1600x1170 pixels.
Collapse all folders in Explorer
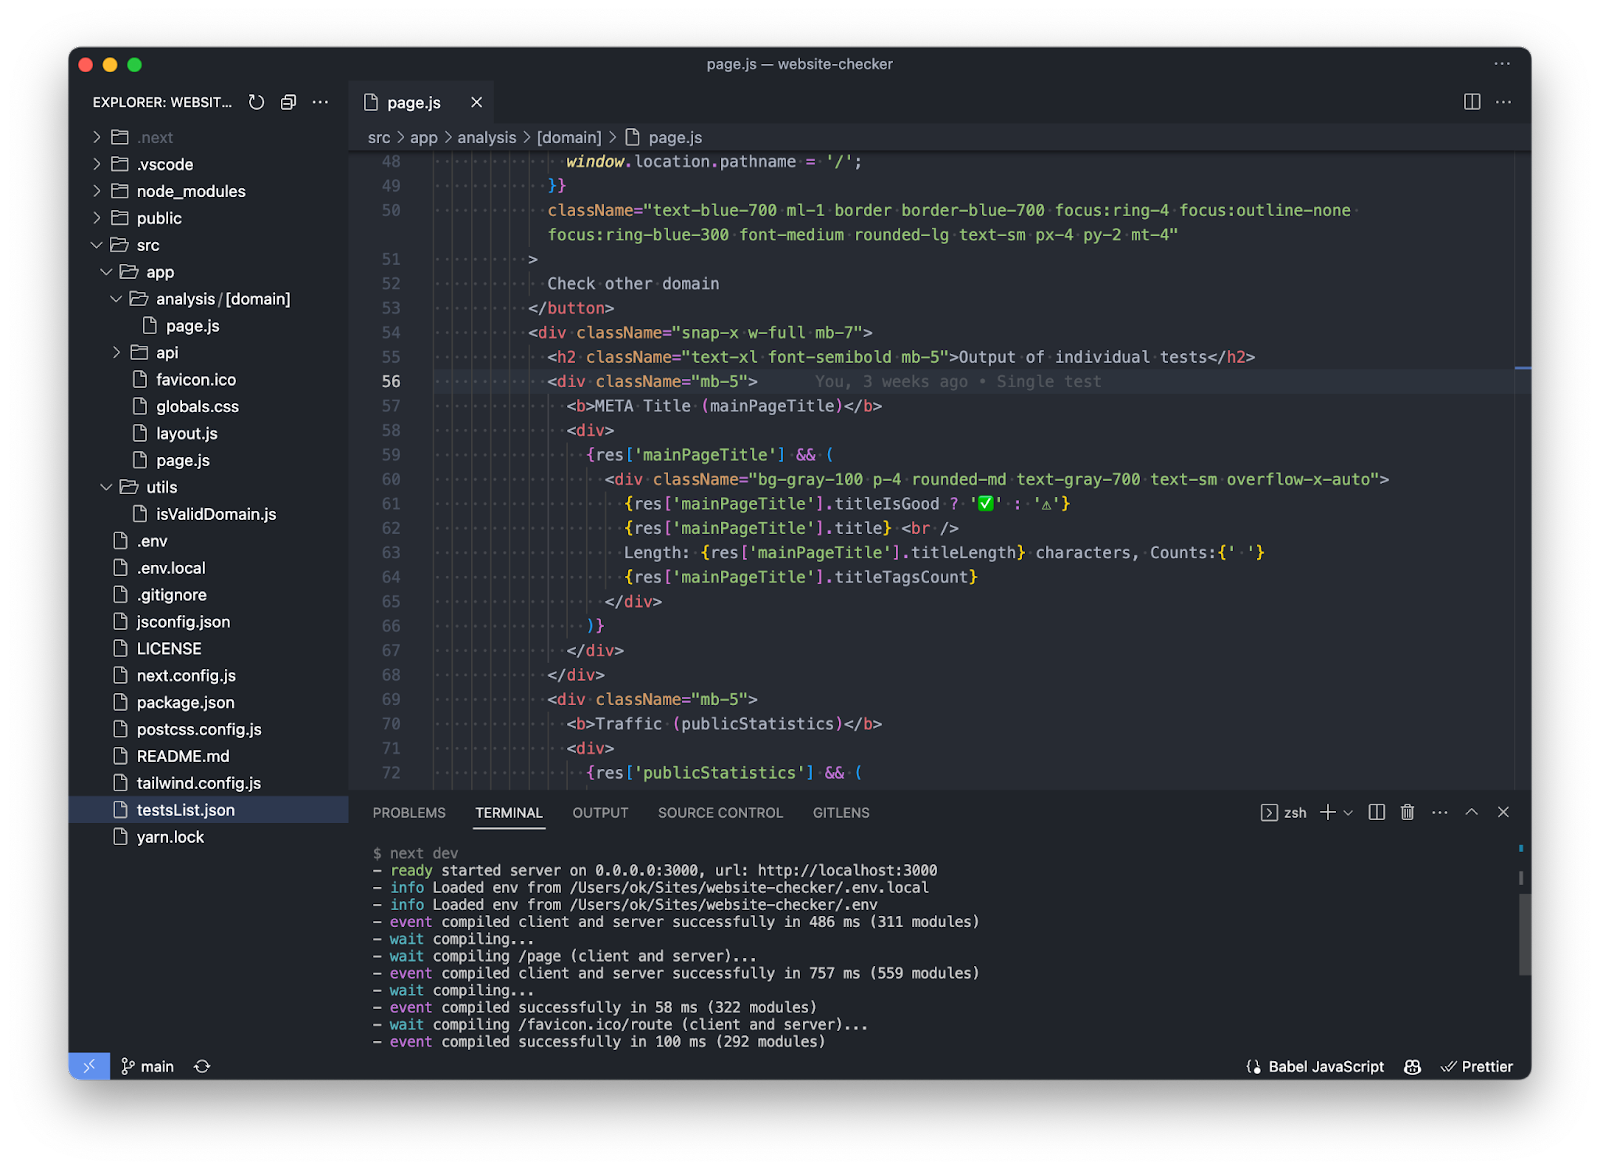(x=288, y=102)
